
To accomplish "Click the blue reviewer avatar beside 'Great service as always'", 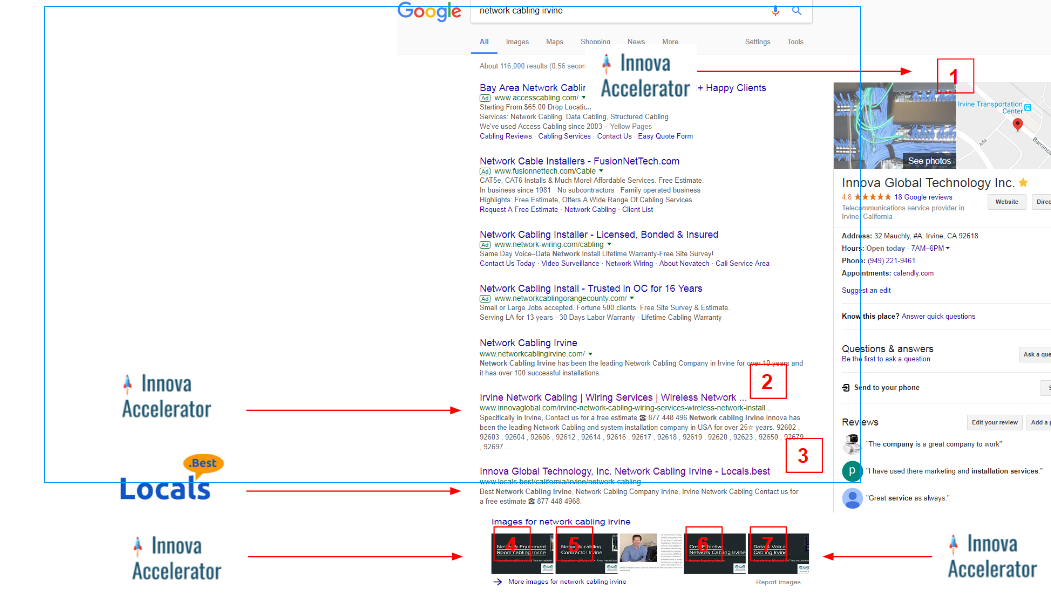I will (x=852, y=498).
